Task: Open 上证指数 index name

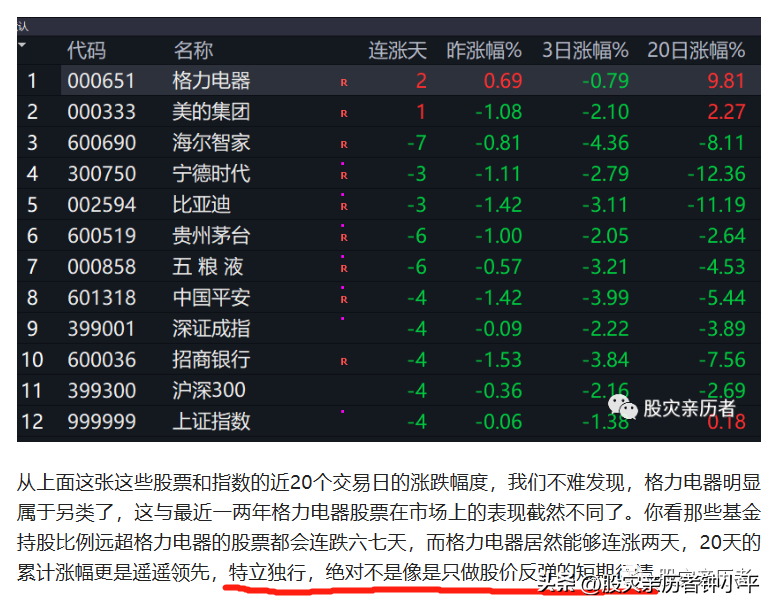Action: tap(211, 422)
